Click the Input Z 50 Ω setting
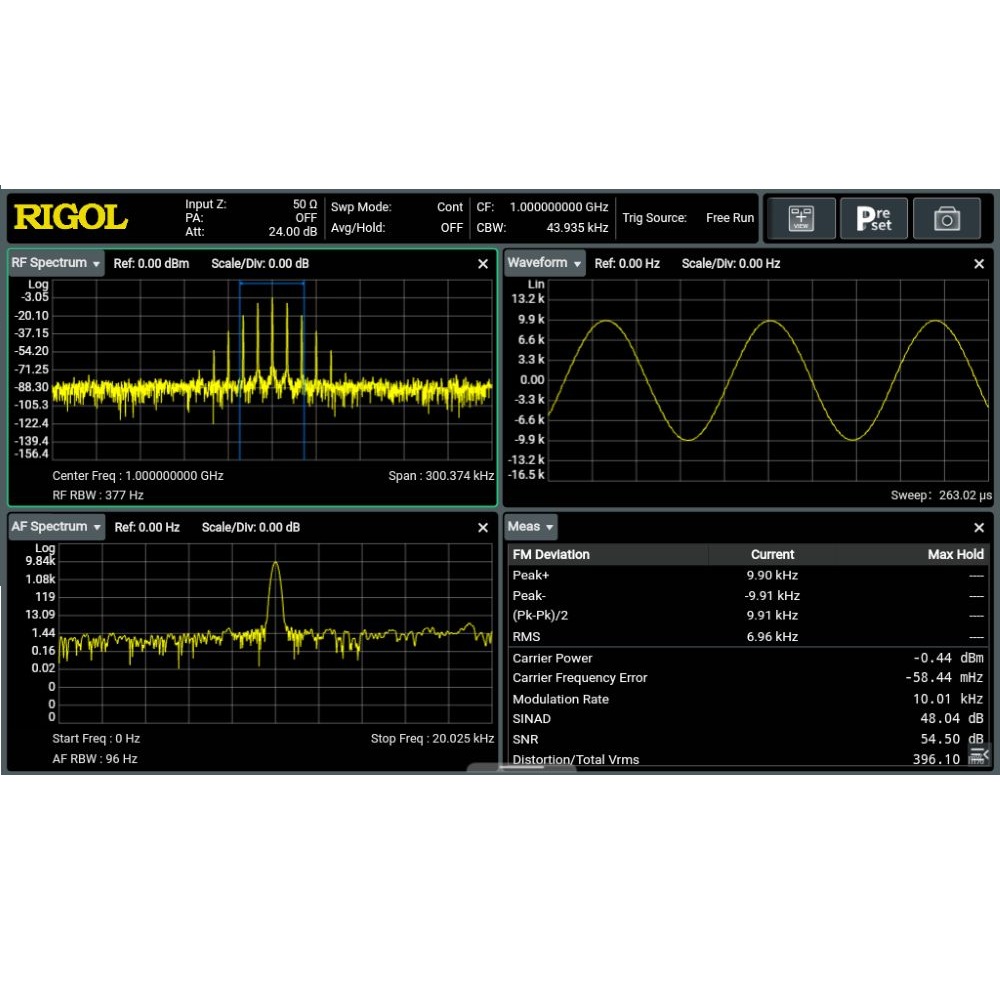1000x1000 pixels. click(251, 204)
